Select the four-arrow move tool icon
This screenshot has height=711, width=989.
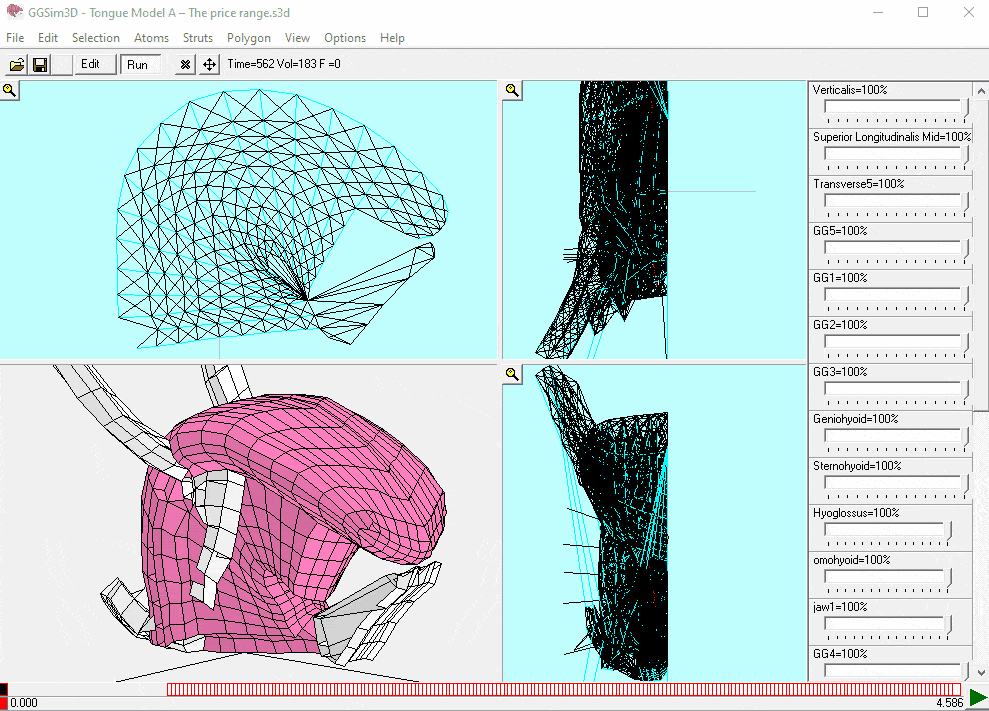pyautogui.click(x=209, y=65)
